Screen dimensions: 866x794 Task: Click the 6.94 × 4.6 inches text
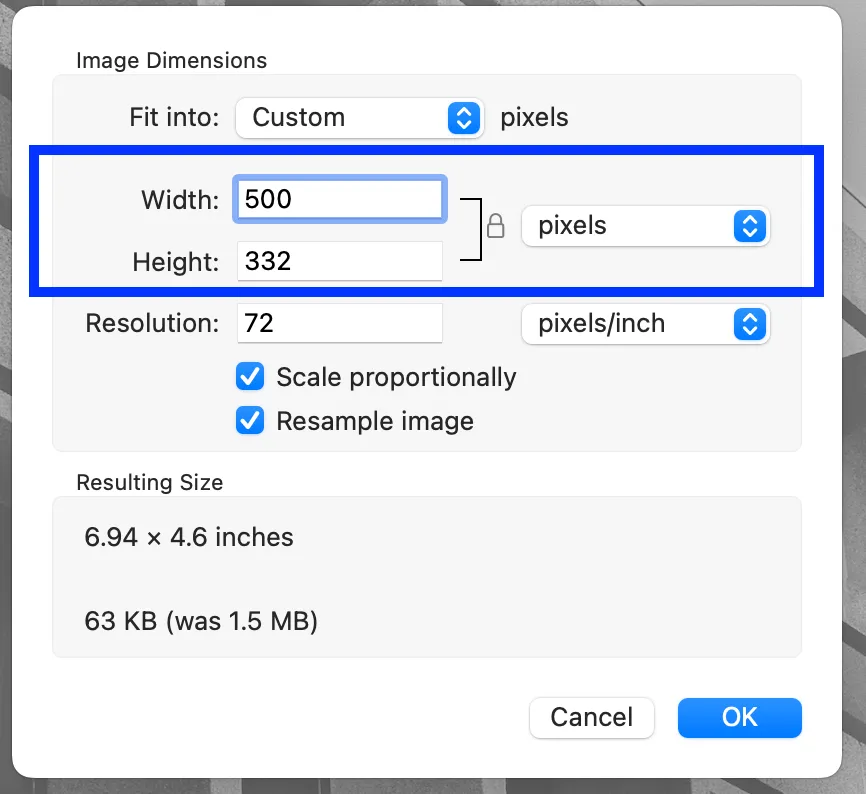click(189, 537)
